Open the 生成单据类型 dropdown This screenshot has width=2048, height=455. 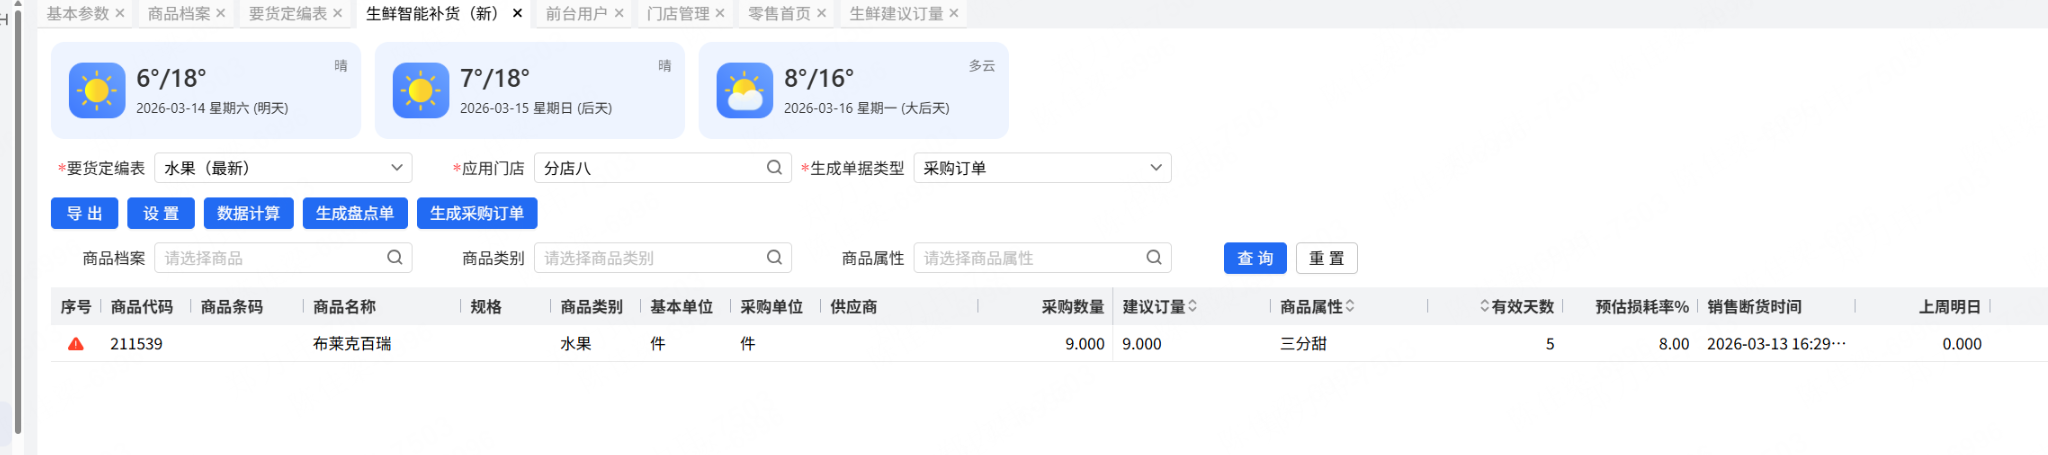point(1155,168)
